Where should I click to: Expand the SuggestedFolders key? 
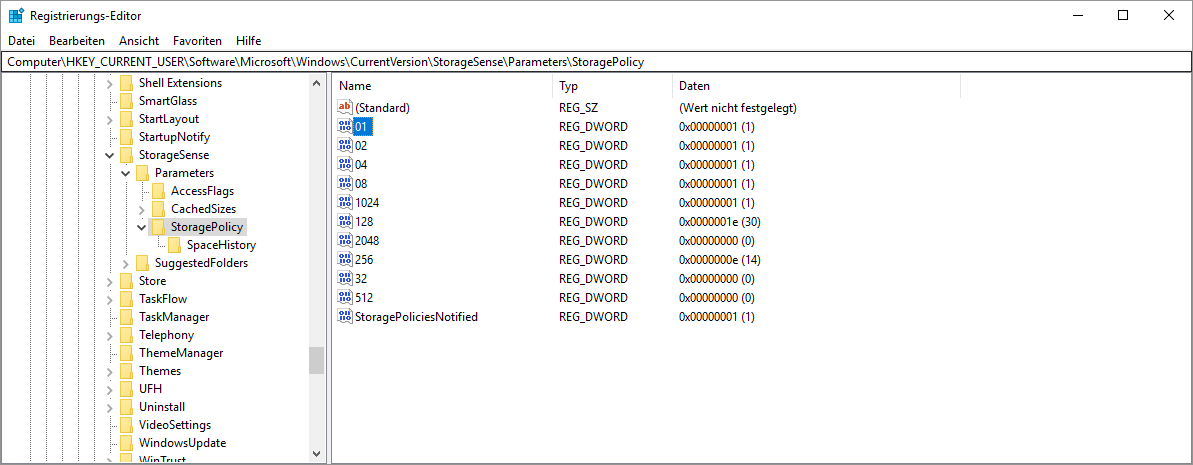(x=126, y=263)
